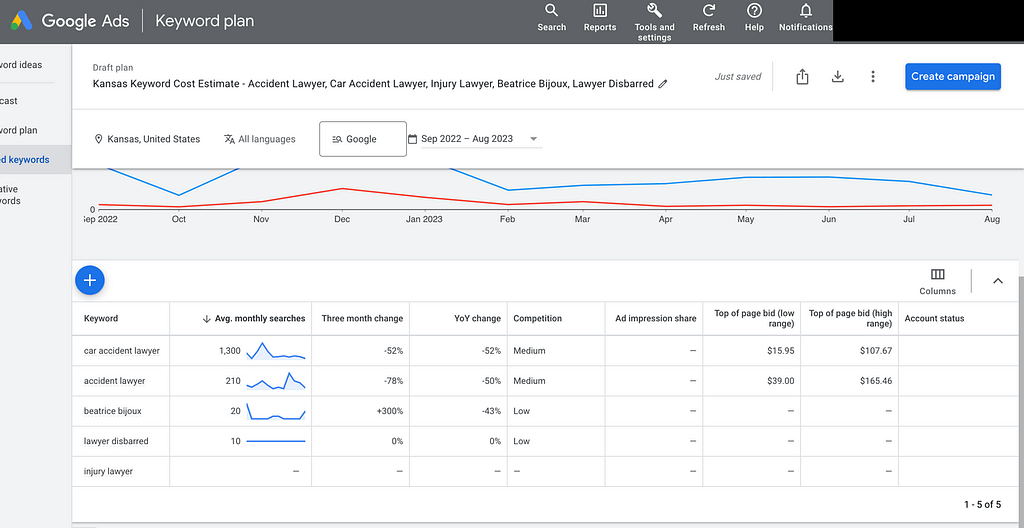
Task: Click the share plan icon
Action: pyautogui.click(x=803, y=76)
